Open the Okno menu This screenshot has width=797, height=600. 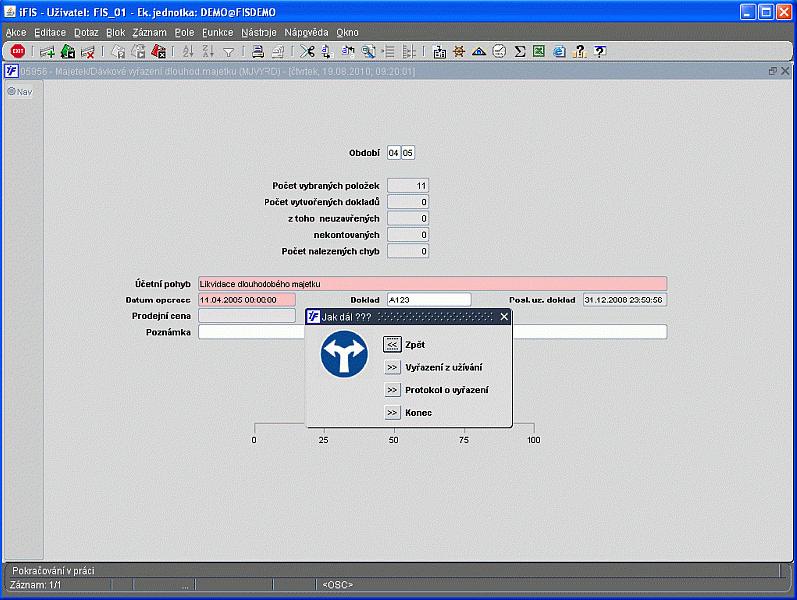tap(347, 33)
